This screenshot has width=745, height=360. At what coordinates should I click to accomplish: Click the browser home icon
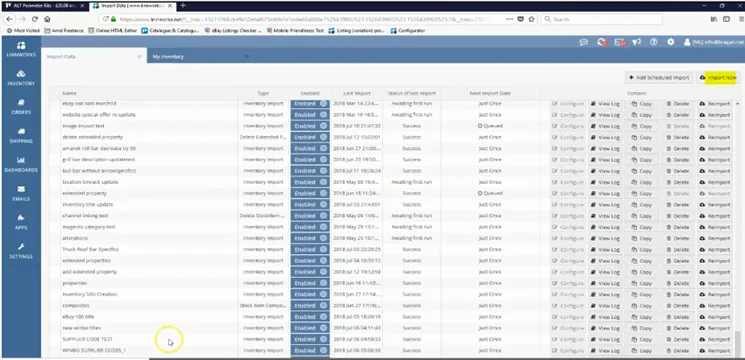pos(47,19)
